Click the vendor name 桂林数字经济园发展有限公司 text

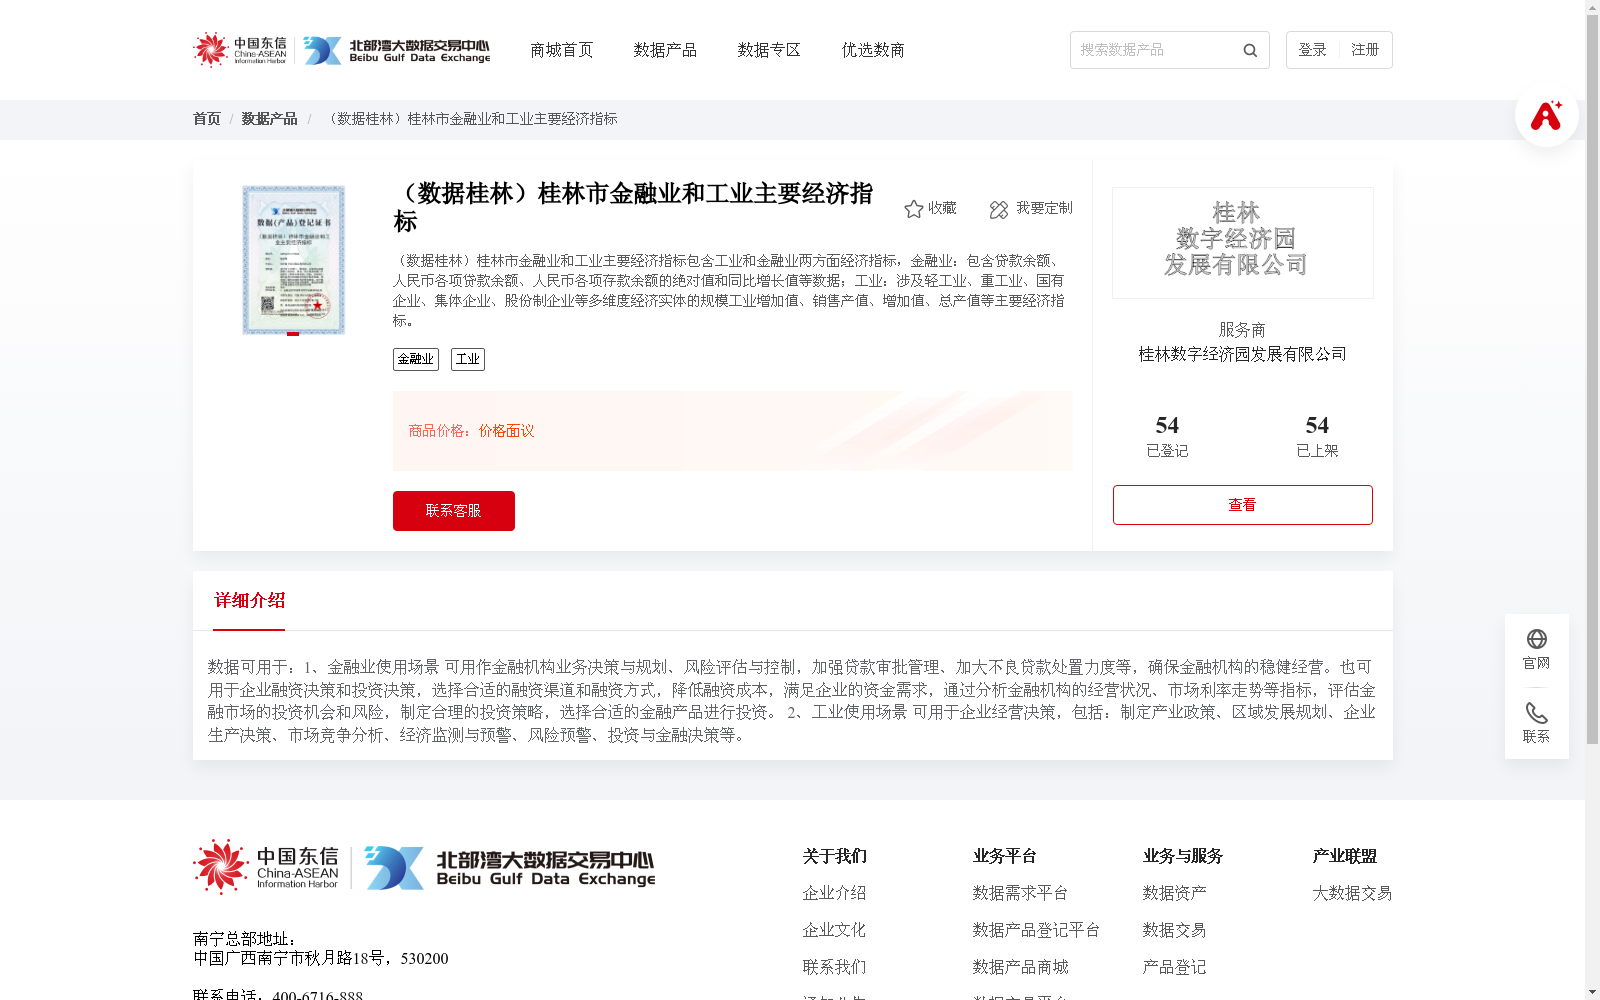tap(1243, 355)
